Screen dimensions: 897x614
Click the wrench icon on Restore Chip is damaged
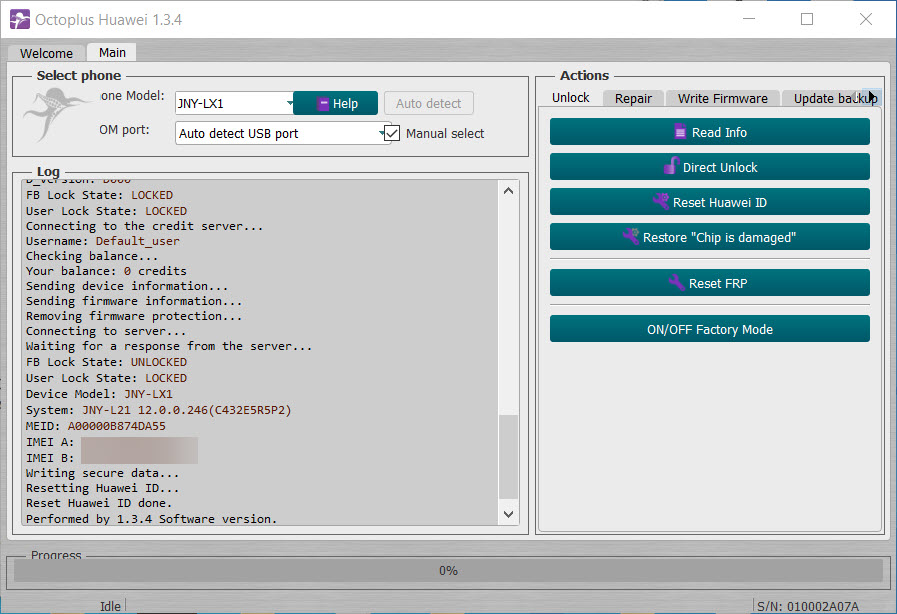click(x=631, y=236)
